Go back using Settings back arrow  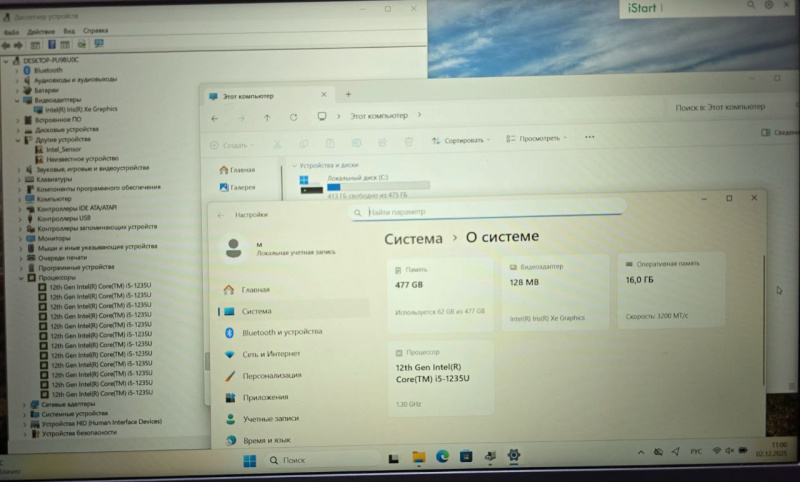coord(219,214)
